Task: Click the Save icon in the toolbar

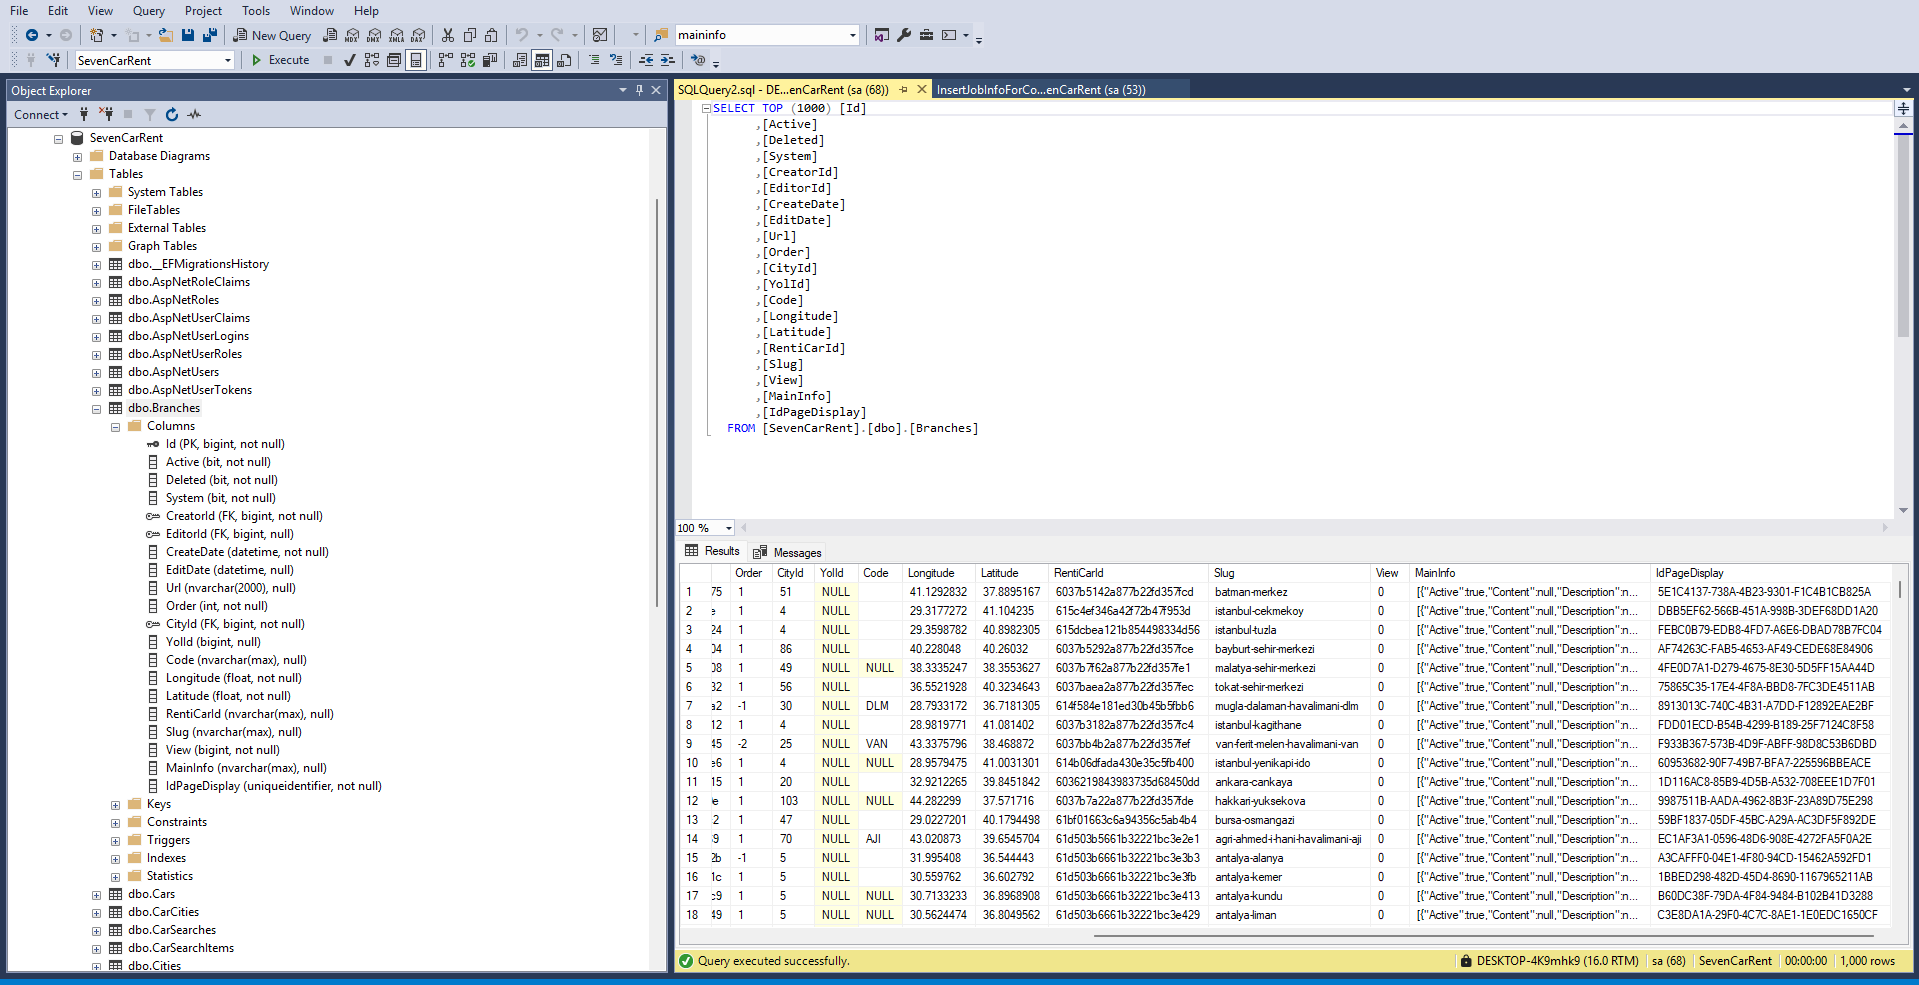Action: point(188,35)
